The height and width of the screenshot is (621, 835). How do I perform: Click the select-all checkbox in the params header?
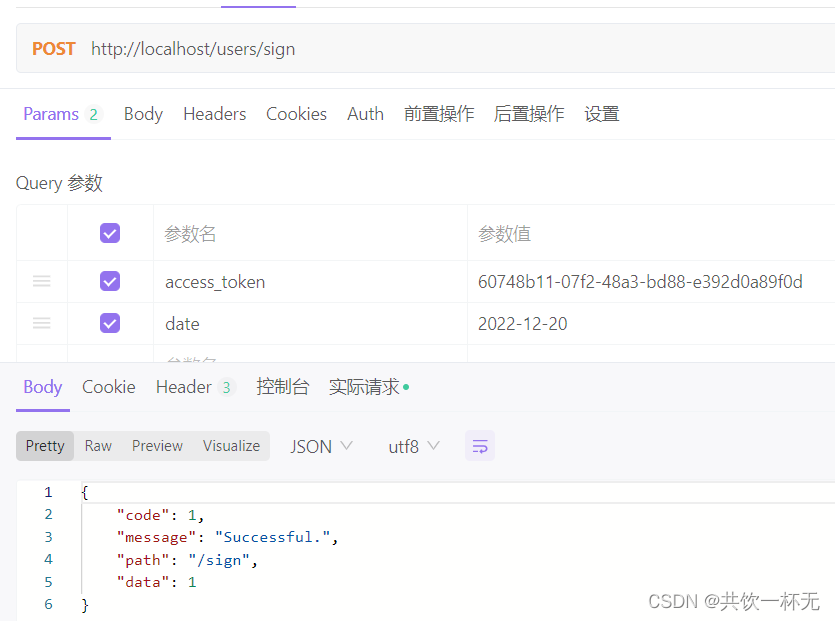coord(109,232)
